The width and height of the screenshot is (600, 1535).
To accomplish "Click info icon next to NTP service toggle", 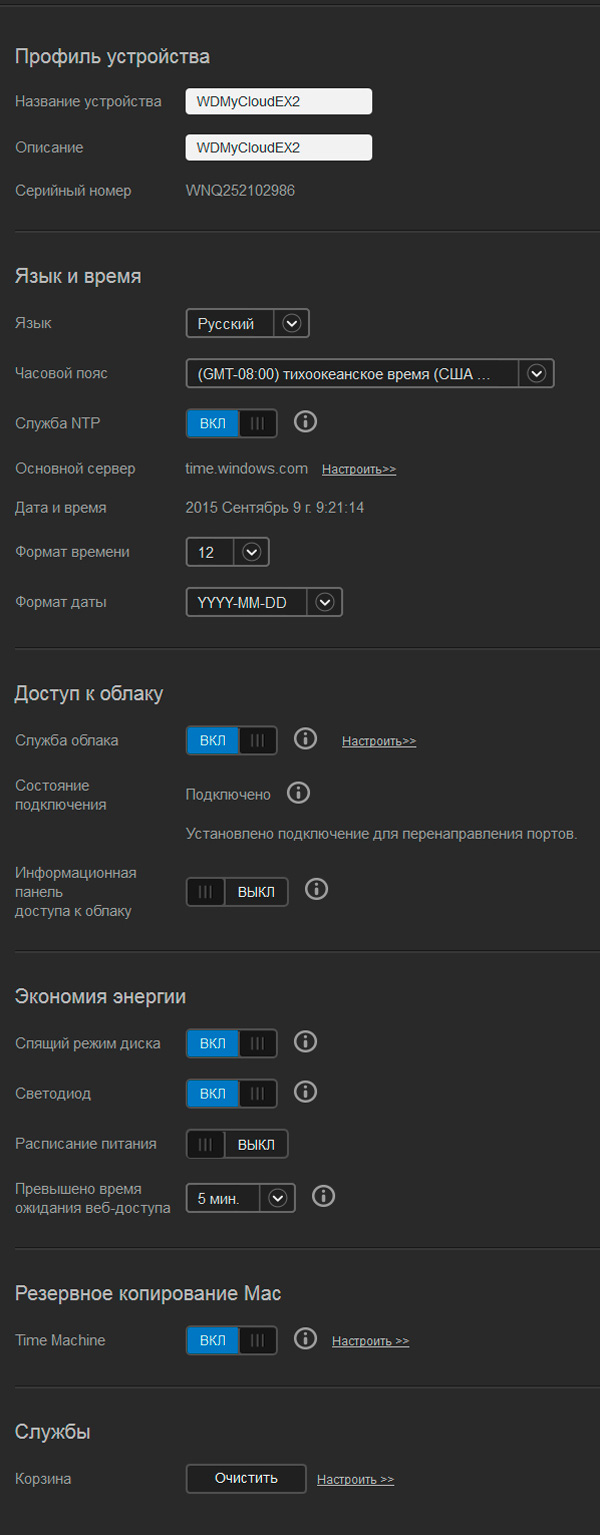I will tap(306, 422).
